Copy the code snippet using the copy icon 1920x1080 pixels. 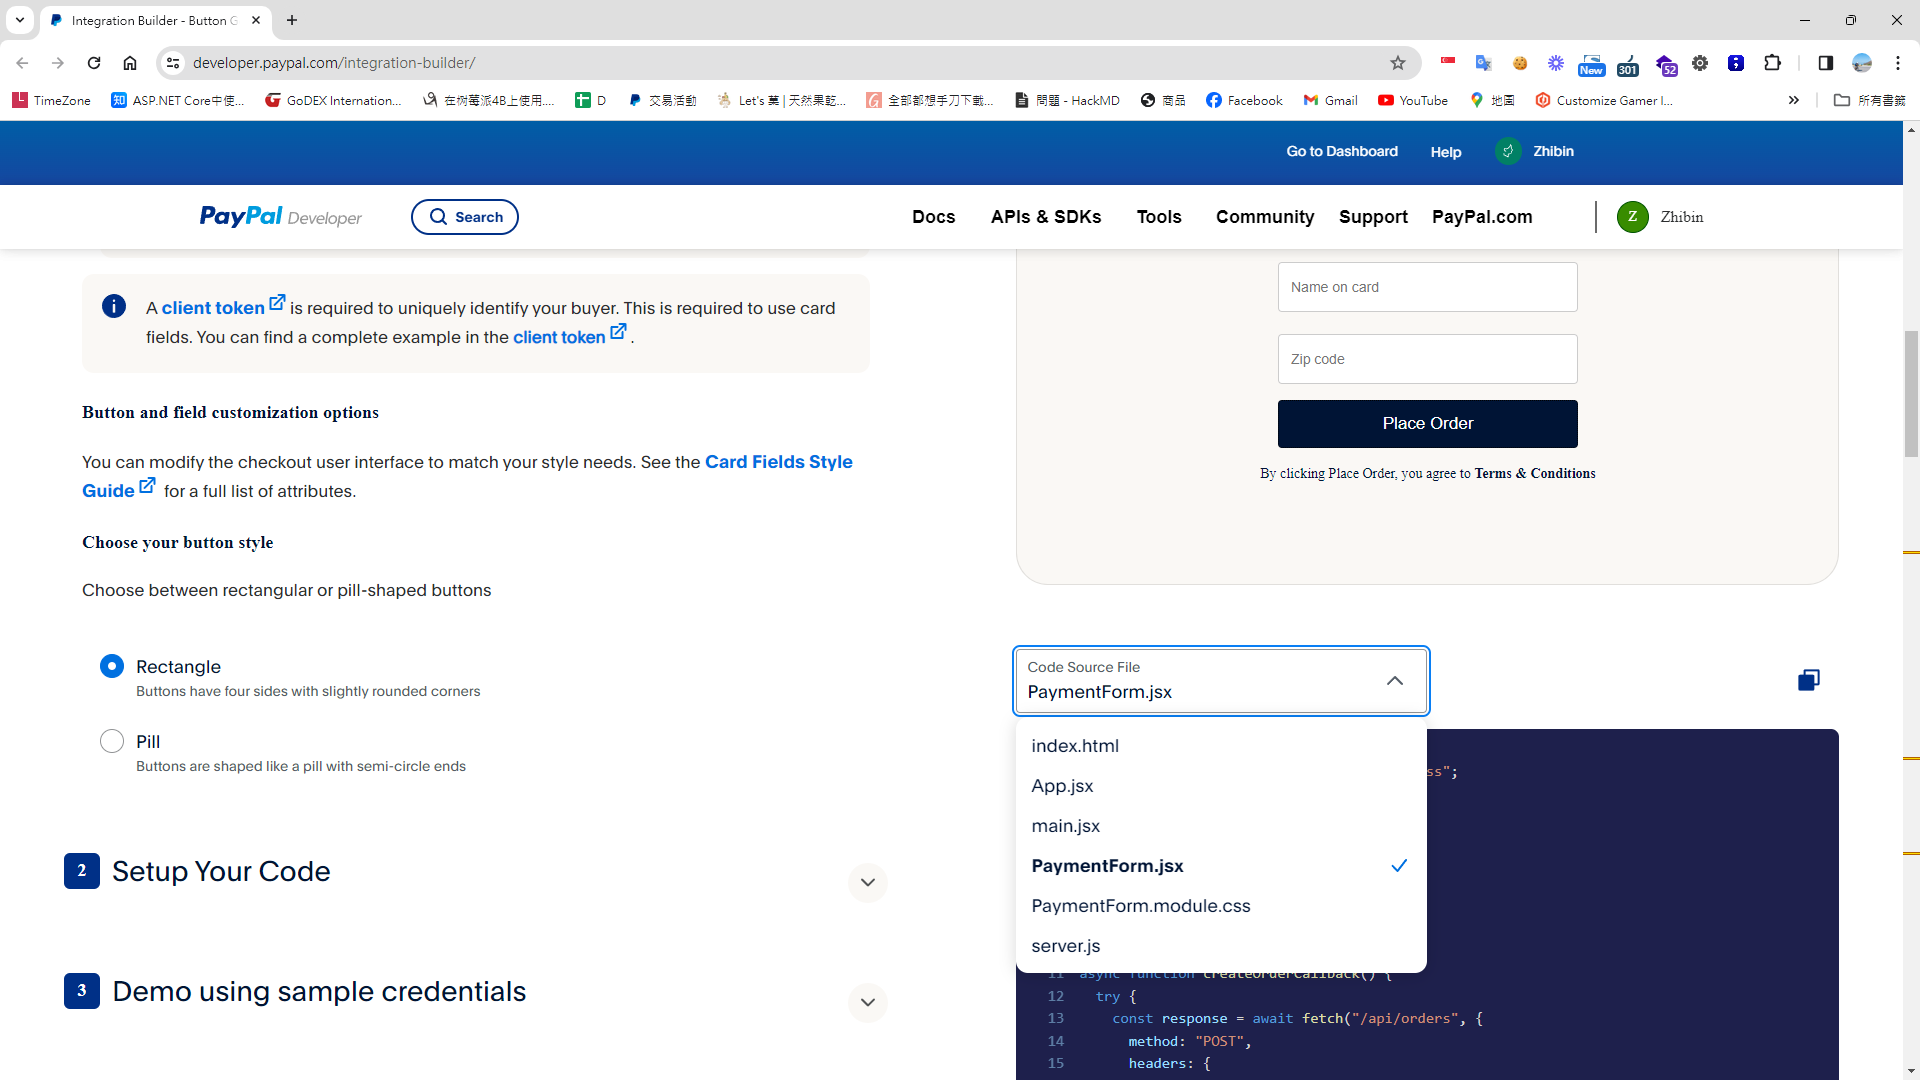pos(1808,680)
